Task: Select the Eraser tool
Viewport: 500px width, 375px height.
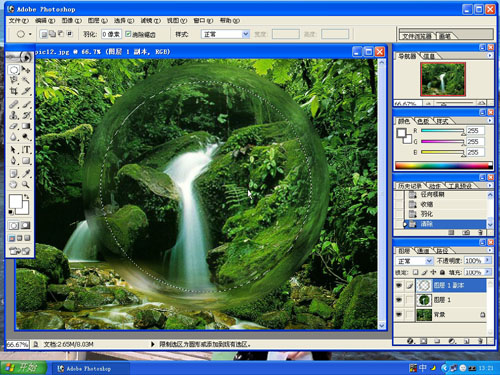Action: coord(14,126)
